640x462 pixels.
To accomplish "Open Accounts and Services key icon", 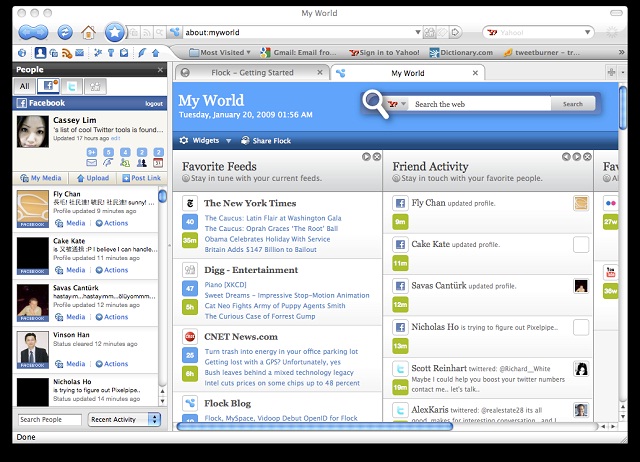I will pos(111,53).
